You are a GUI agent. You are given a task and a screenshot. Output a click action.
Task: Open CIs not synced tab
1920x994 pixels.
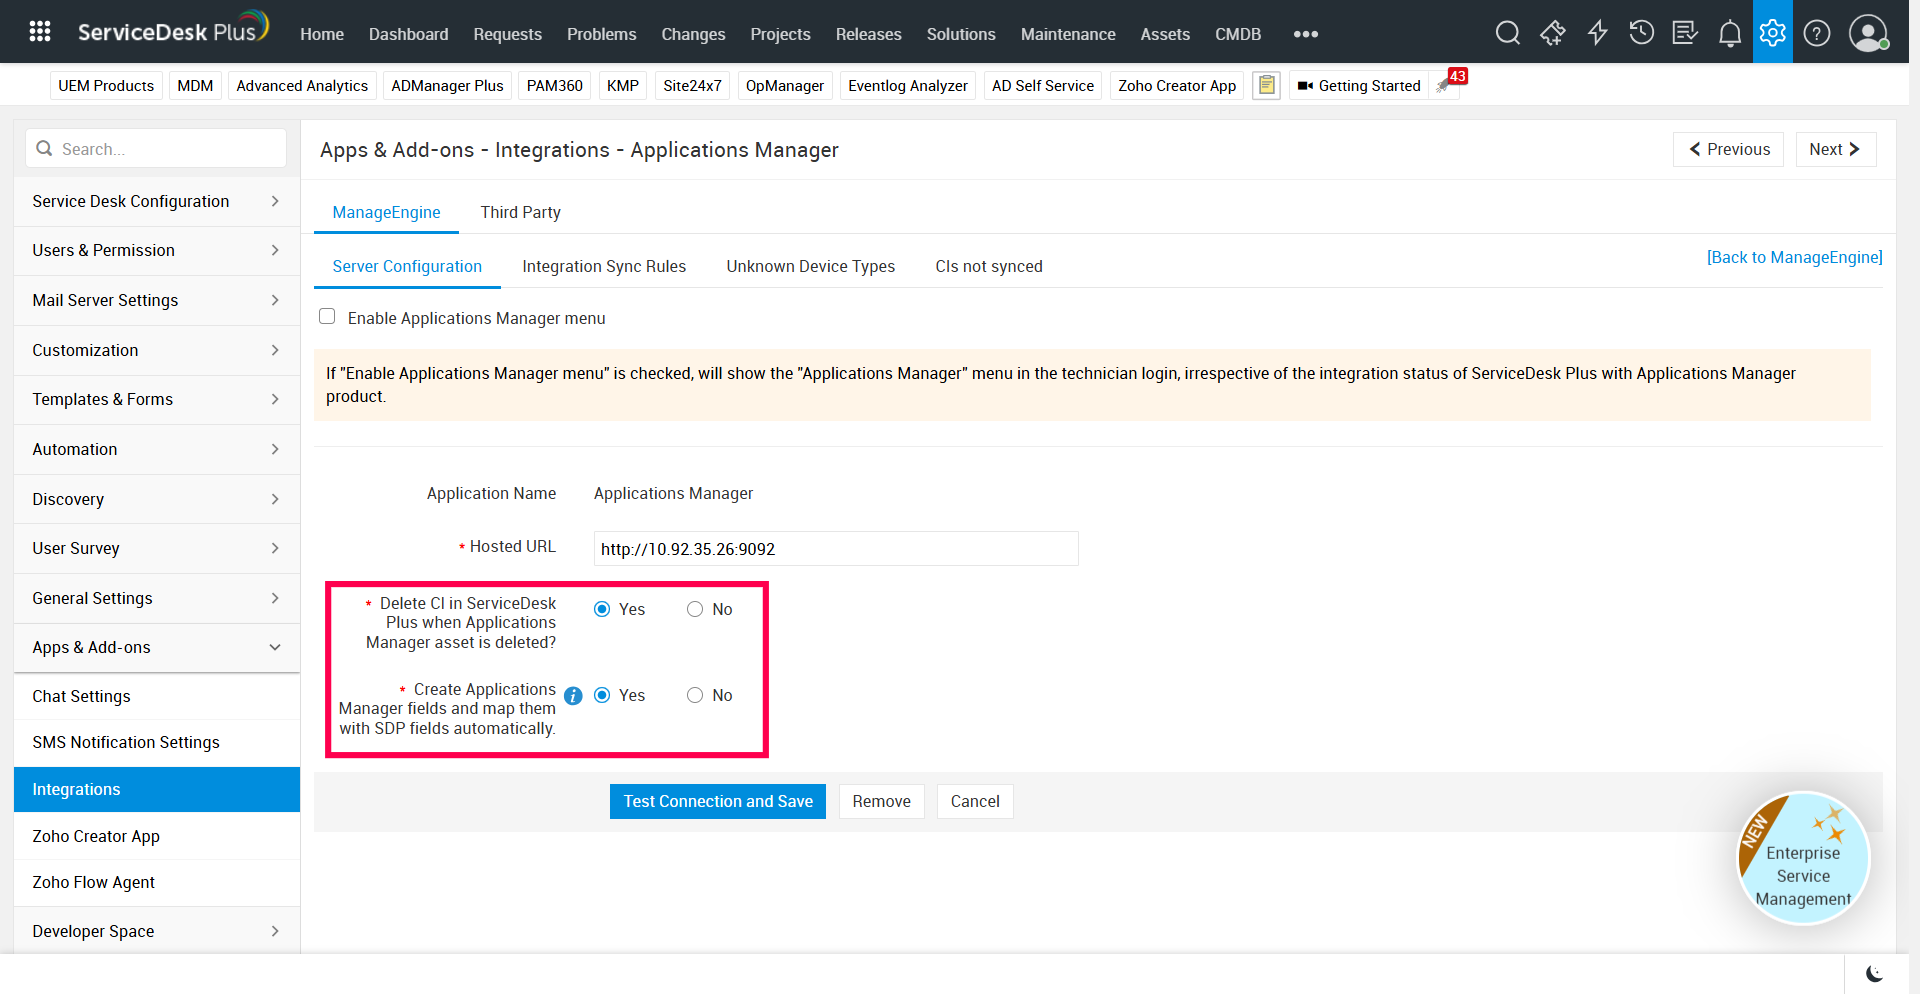click(989, 266)
